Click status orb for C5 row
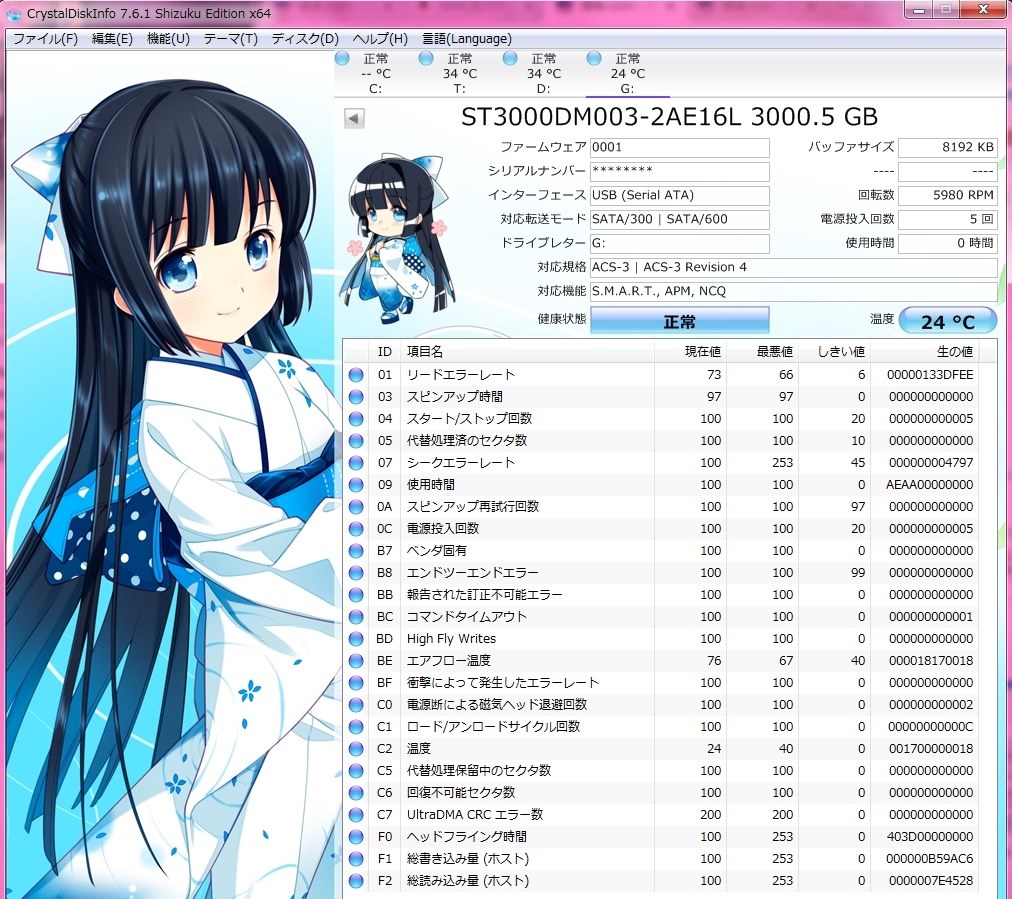1012x899 pixels. pyautogui.click(x=356, y=771)
